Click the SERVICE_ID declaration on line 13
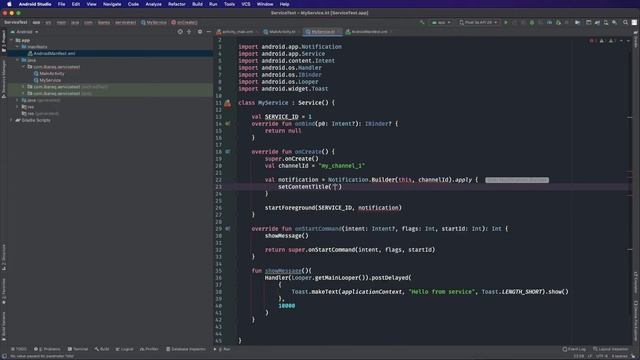640x360 pixels. pyautogui.click(x=282, y=117)
